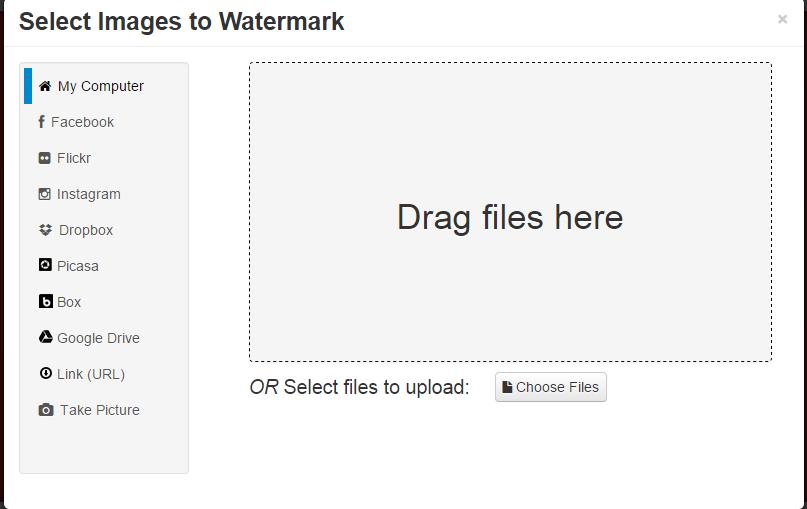Click the Picasa icon in sidebar
807x509 pixels.
(45, 266)
